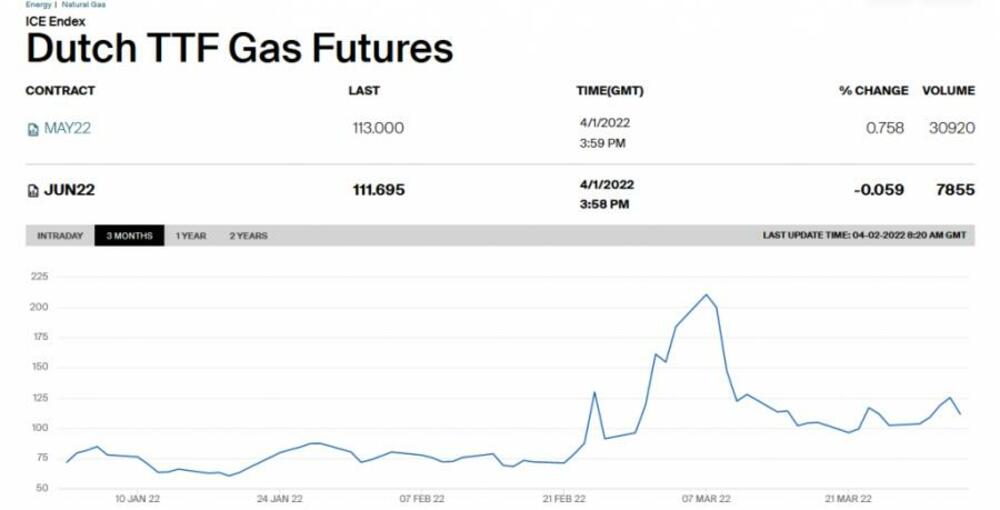Click the Dutch TTF Gas Futures heading
Screen dimensions: 1000x510
[x=239, y=48]
